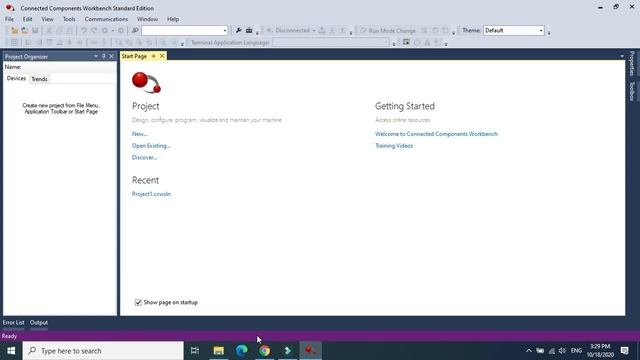640x360 pixels.
Task: Open the Project Organizer window position dropdown
Action: [96, 56]
